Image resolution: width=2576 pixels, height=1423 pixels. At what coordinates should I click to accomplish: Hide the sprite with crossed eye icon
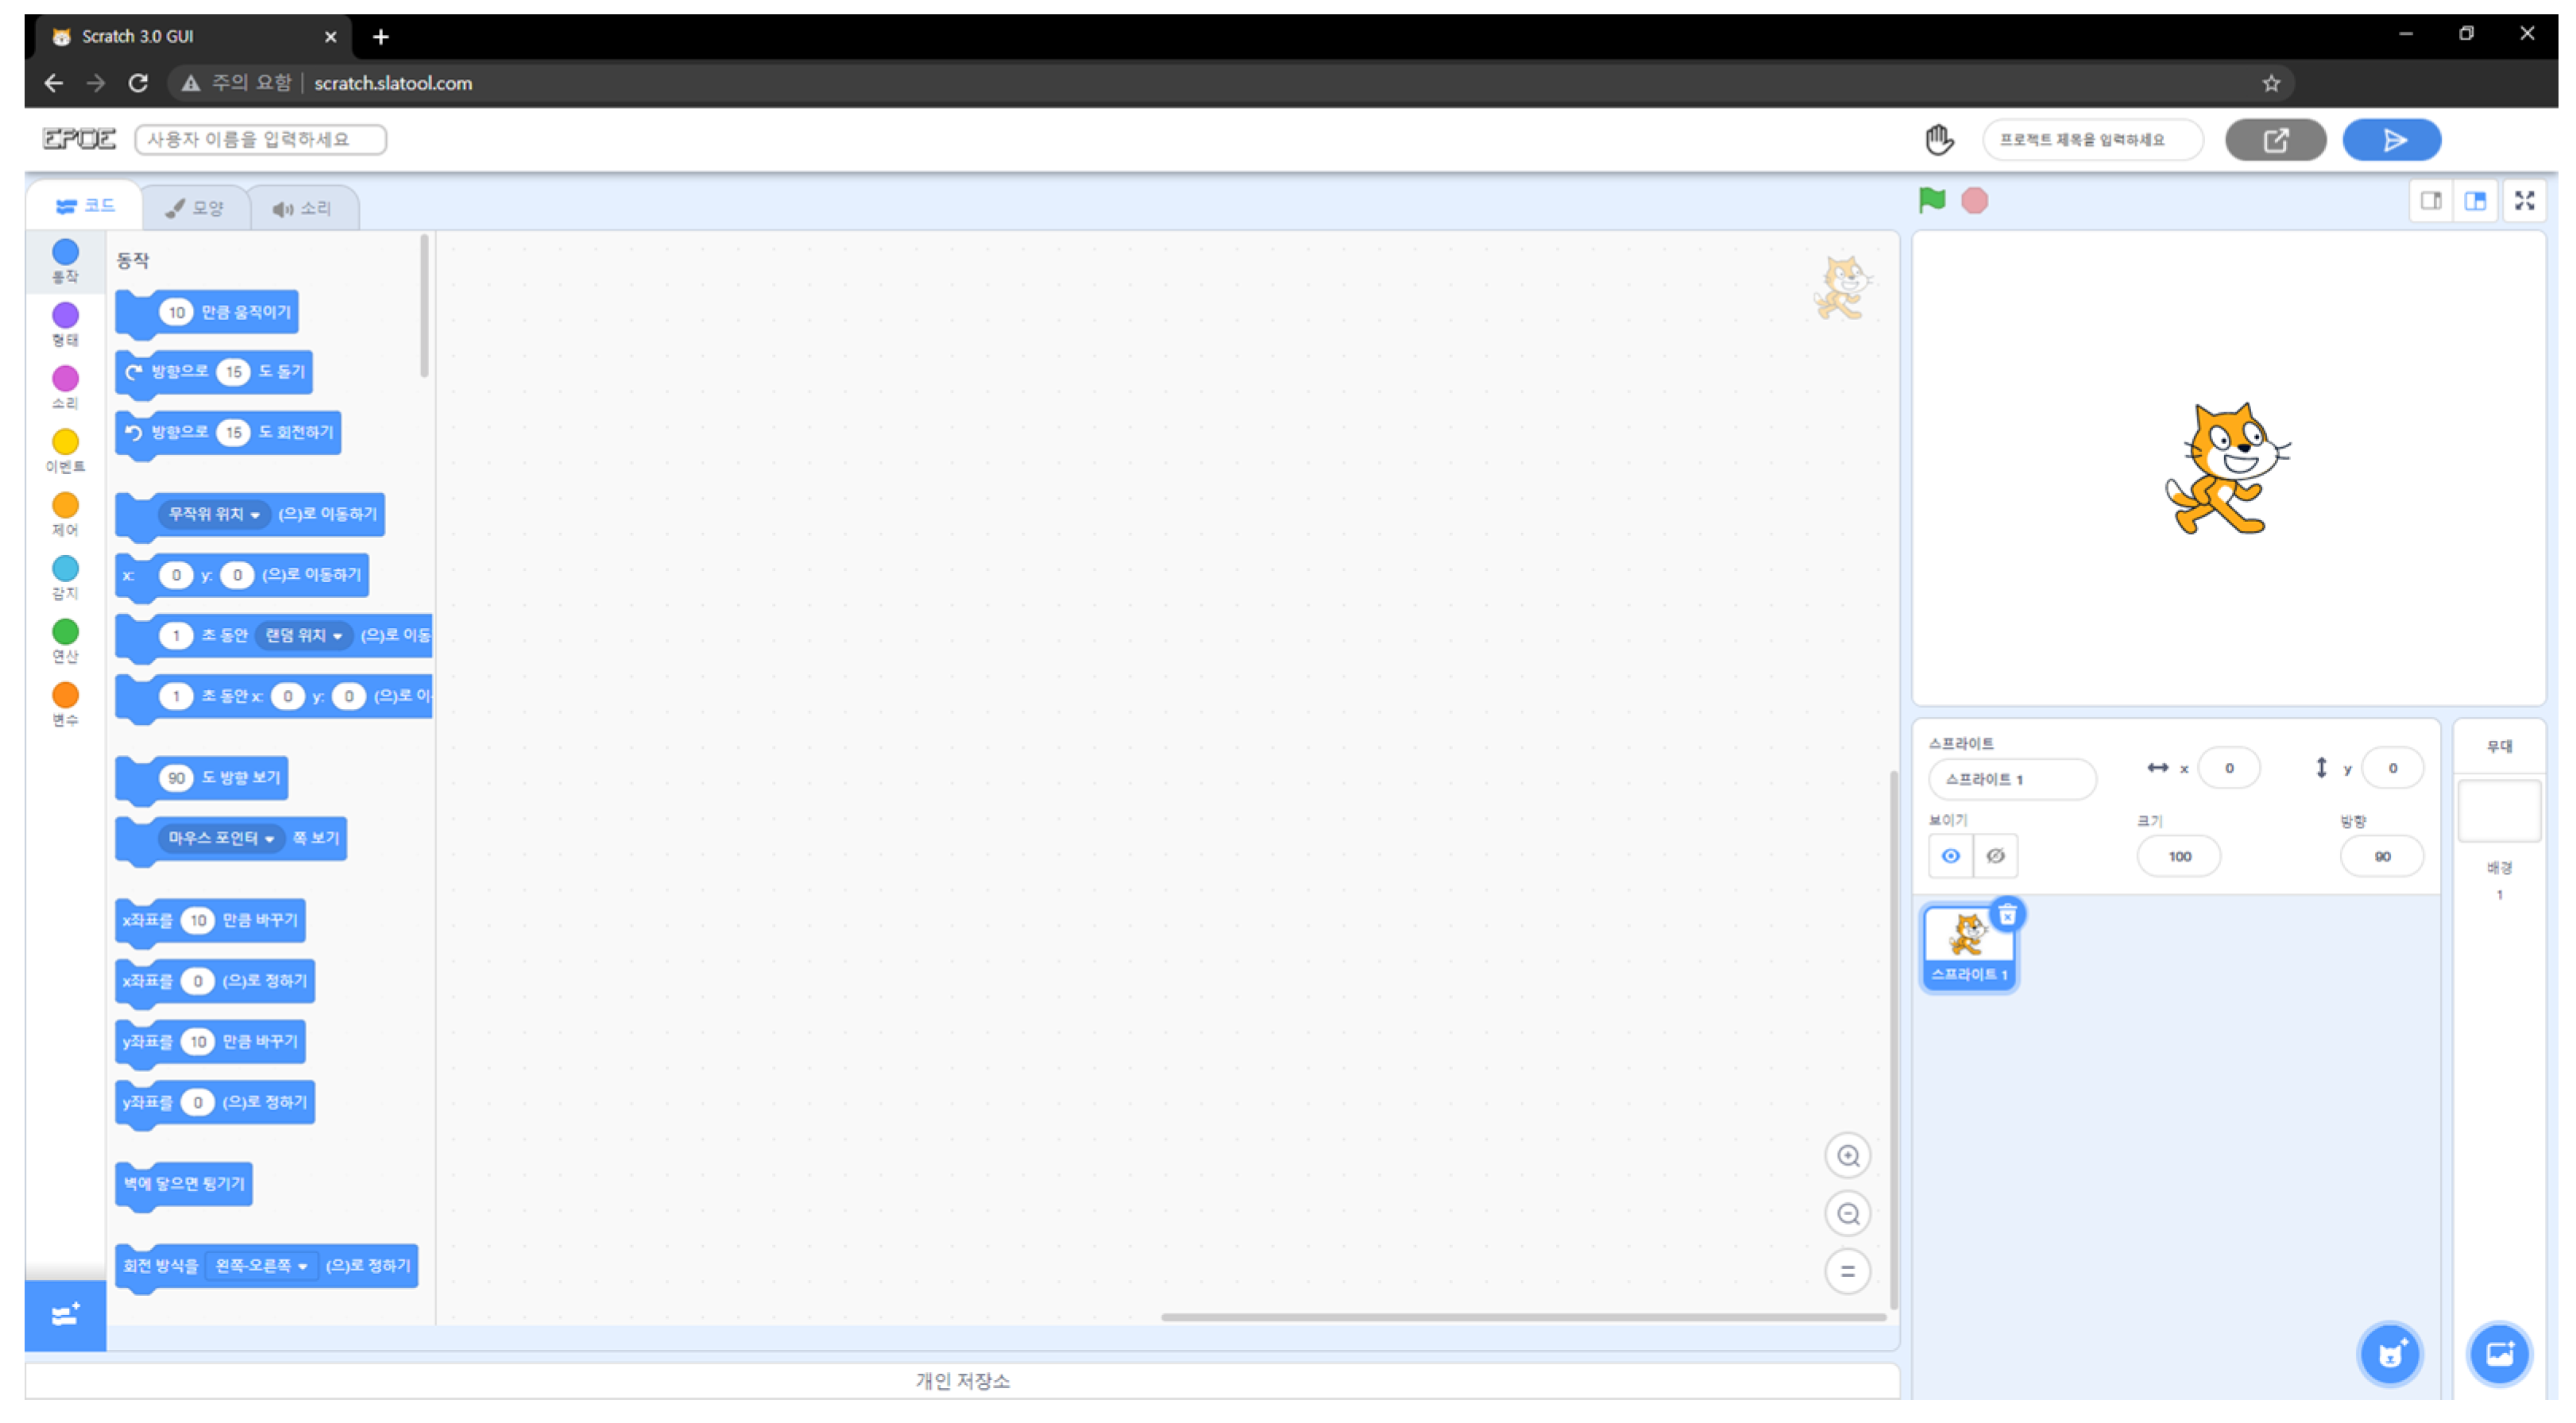coord(1995,856)
